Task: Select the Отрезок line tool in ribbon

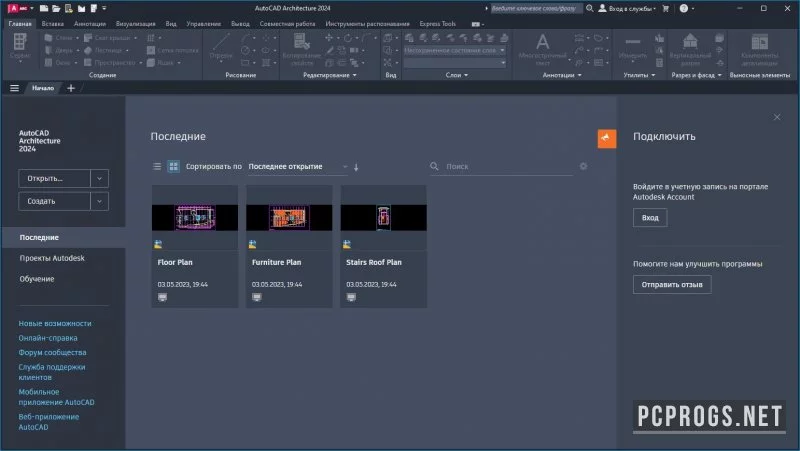Action: click(221, 47)
